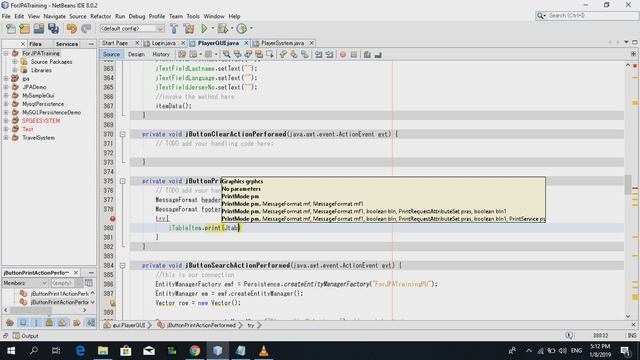The image size is (640, 360).
Task: Toggle Fully Qualified Names filter in Navigator
Action: [76, 323]
